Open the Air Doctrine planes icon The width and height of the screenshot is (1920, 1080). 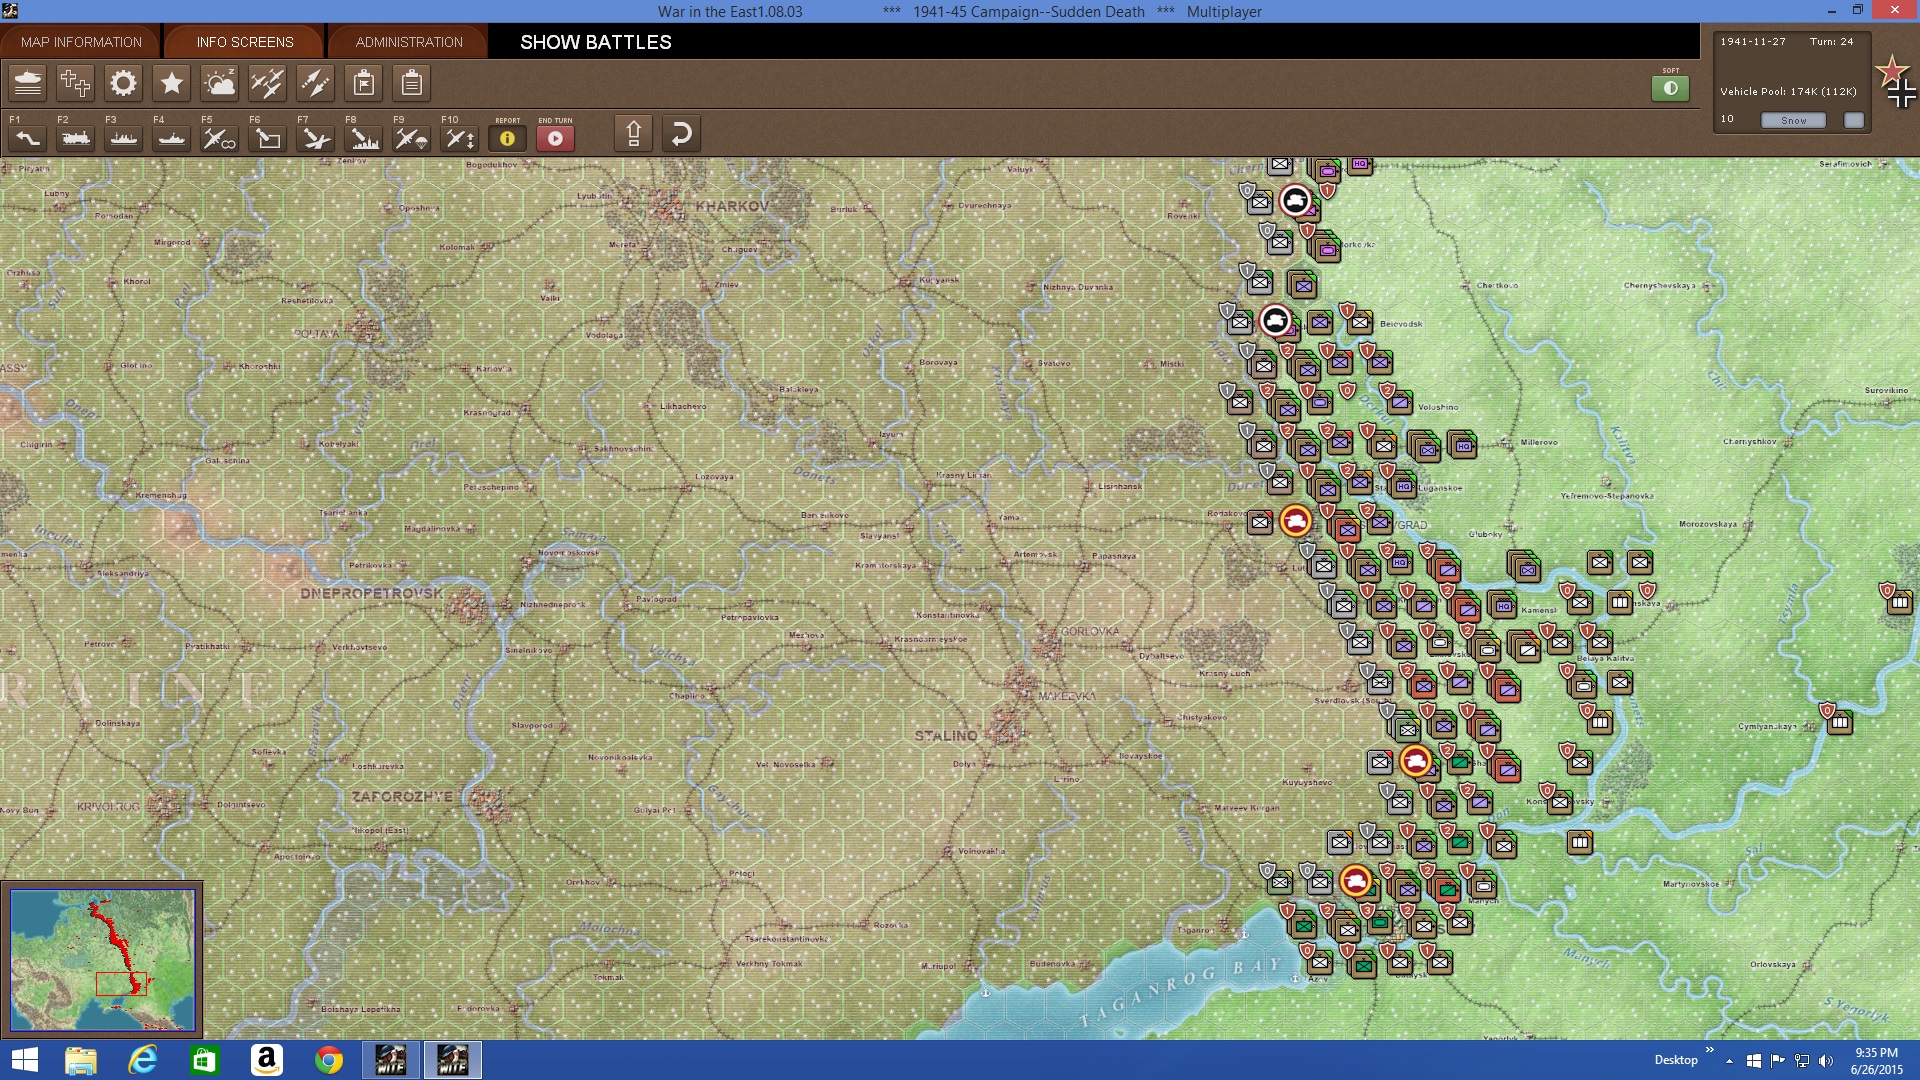268,83
